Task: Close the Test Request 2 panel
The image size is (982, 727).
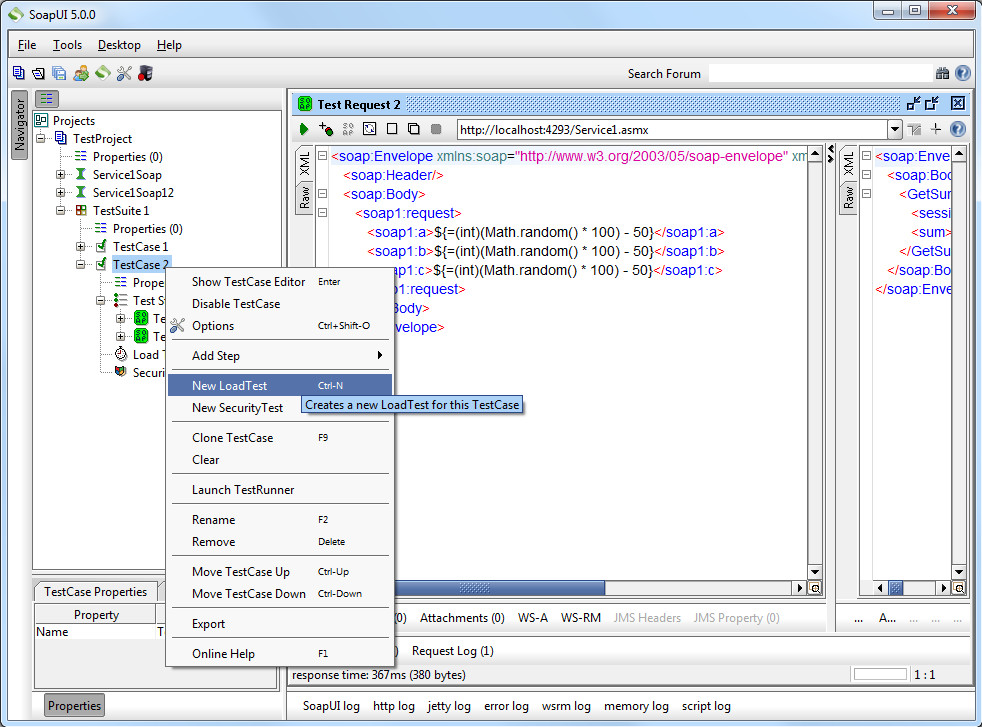Action: click(x=958, y=103)
